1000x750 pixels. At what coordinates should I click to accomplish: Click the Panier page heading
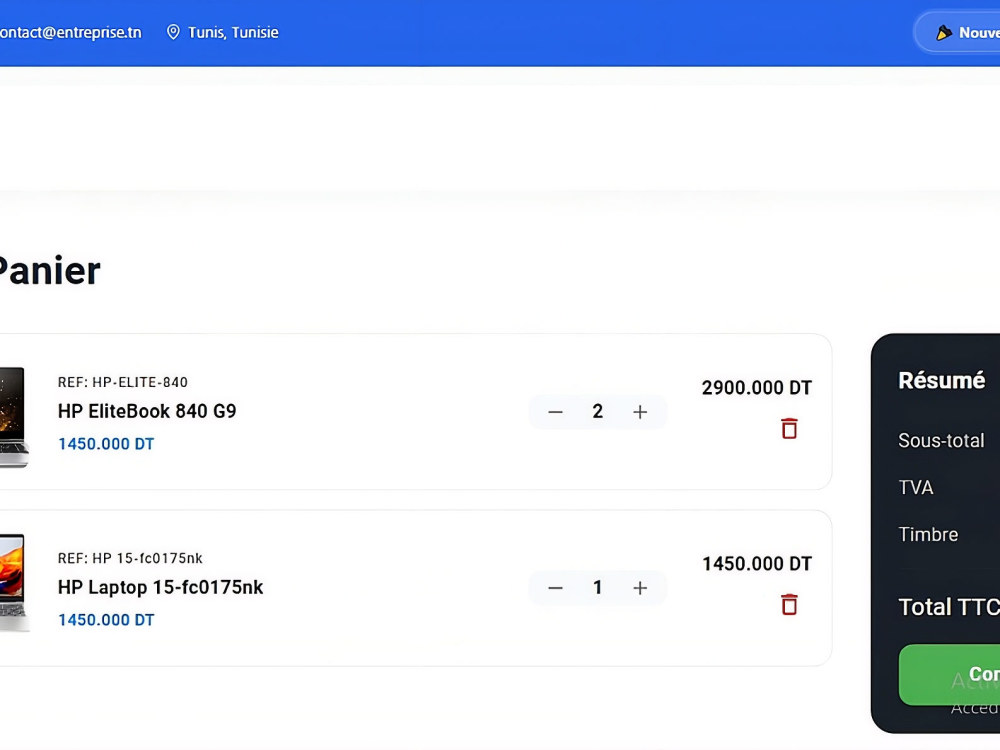[50, 271]
